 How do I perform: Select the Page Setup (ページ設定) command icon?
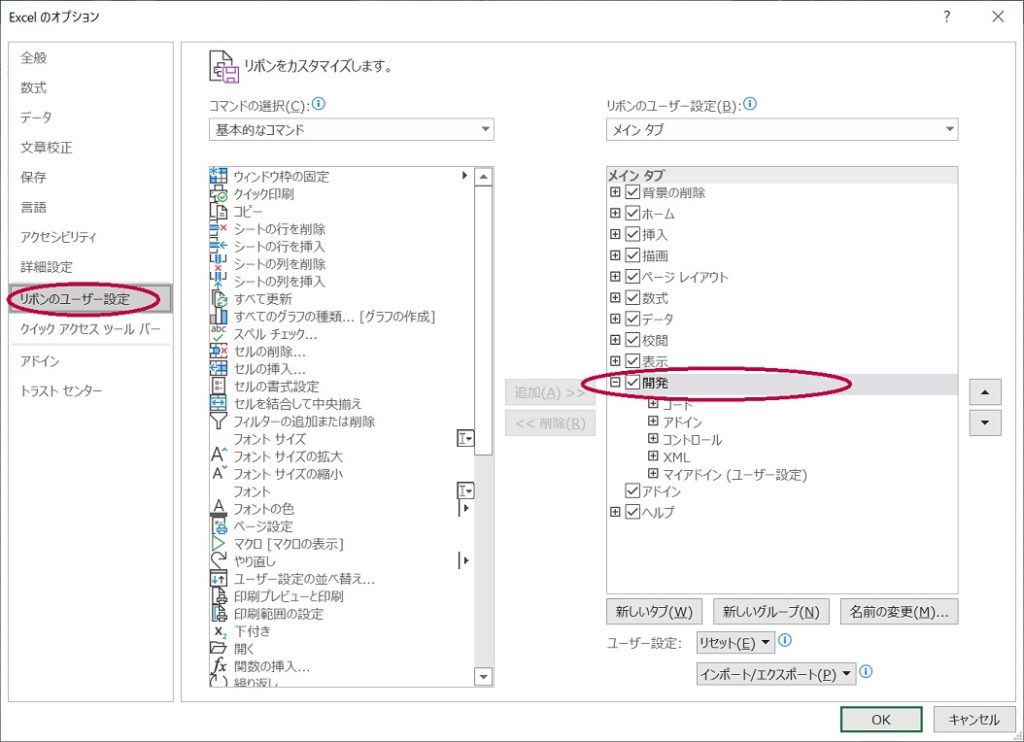[219, 526]
